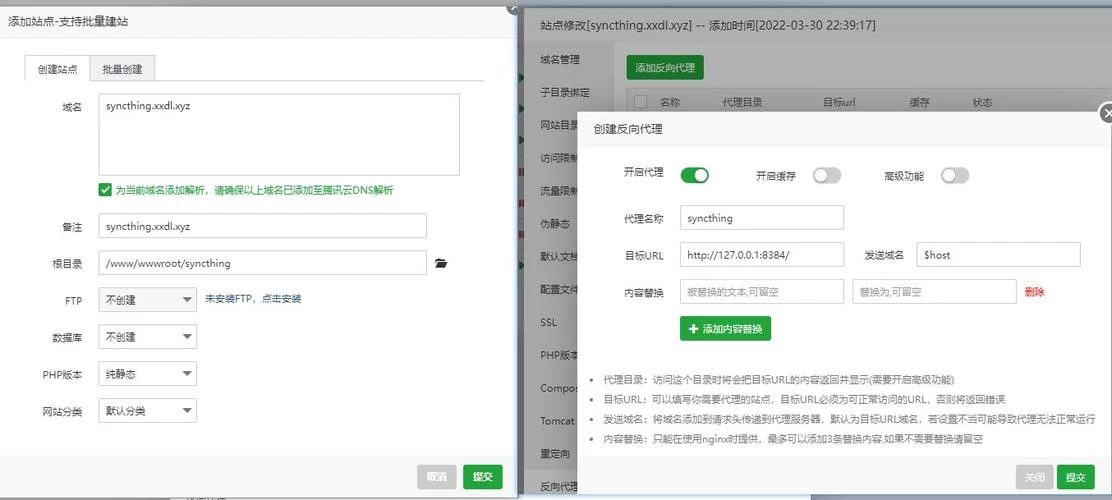Image resolution: width=1112 pixels, height=500 pixels.
Task: Click the 未安装FTP，点击安装 link
Action: [x=253, y=299]
